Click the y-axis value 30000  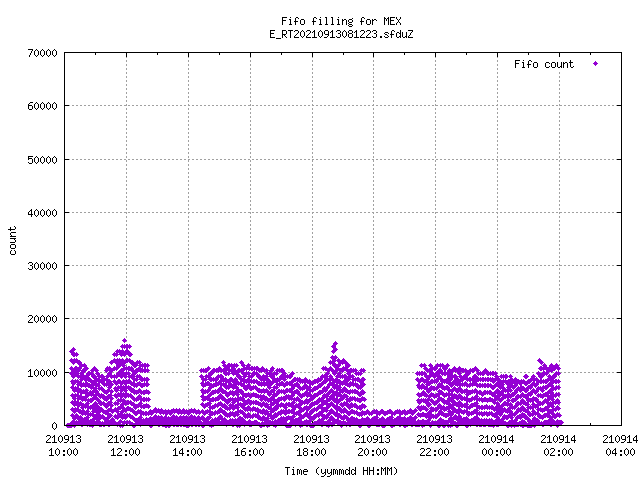42,266
